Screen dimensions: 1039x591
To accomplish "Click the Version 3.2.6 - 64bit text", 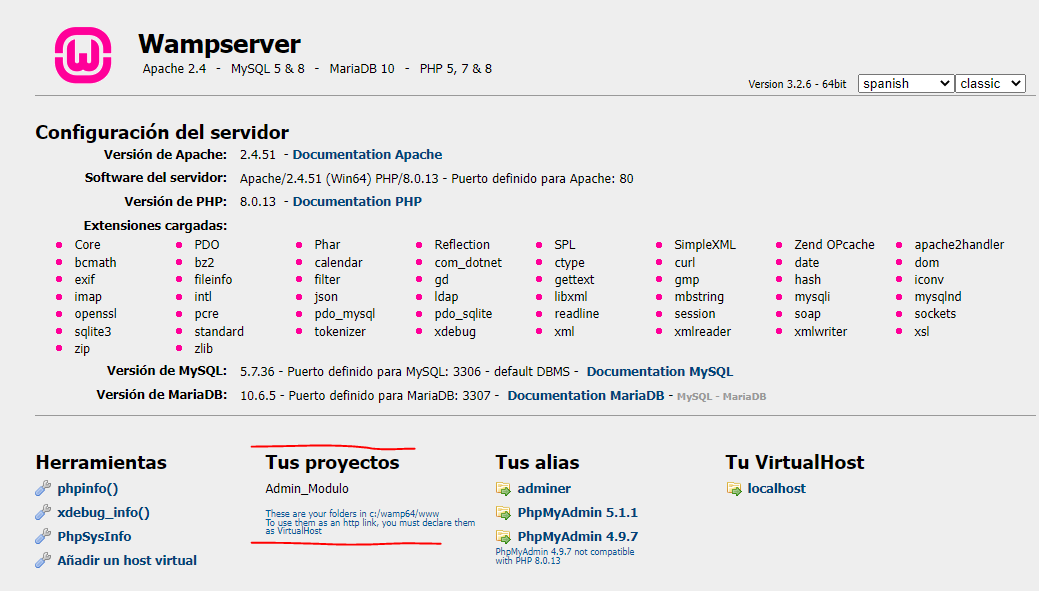I will point(797,84).
